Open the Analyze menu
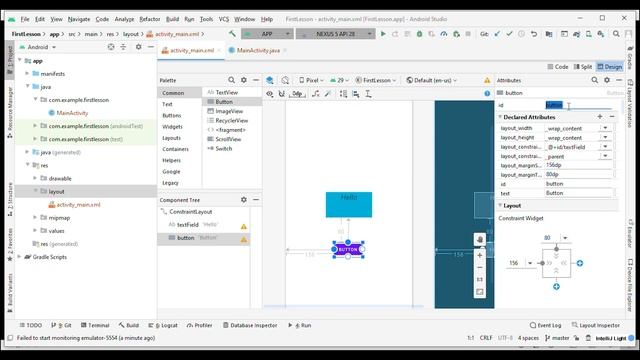The width and height of the screenshot is (640, 360). coord(124,19)
